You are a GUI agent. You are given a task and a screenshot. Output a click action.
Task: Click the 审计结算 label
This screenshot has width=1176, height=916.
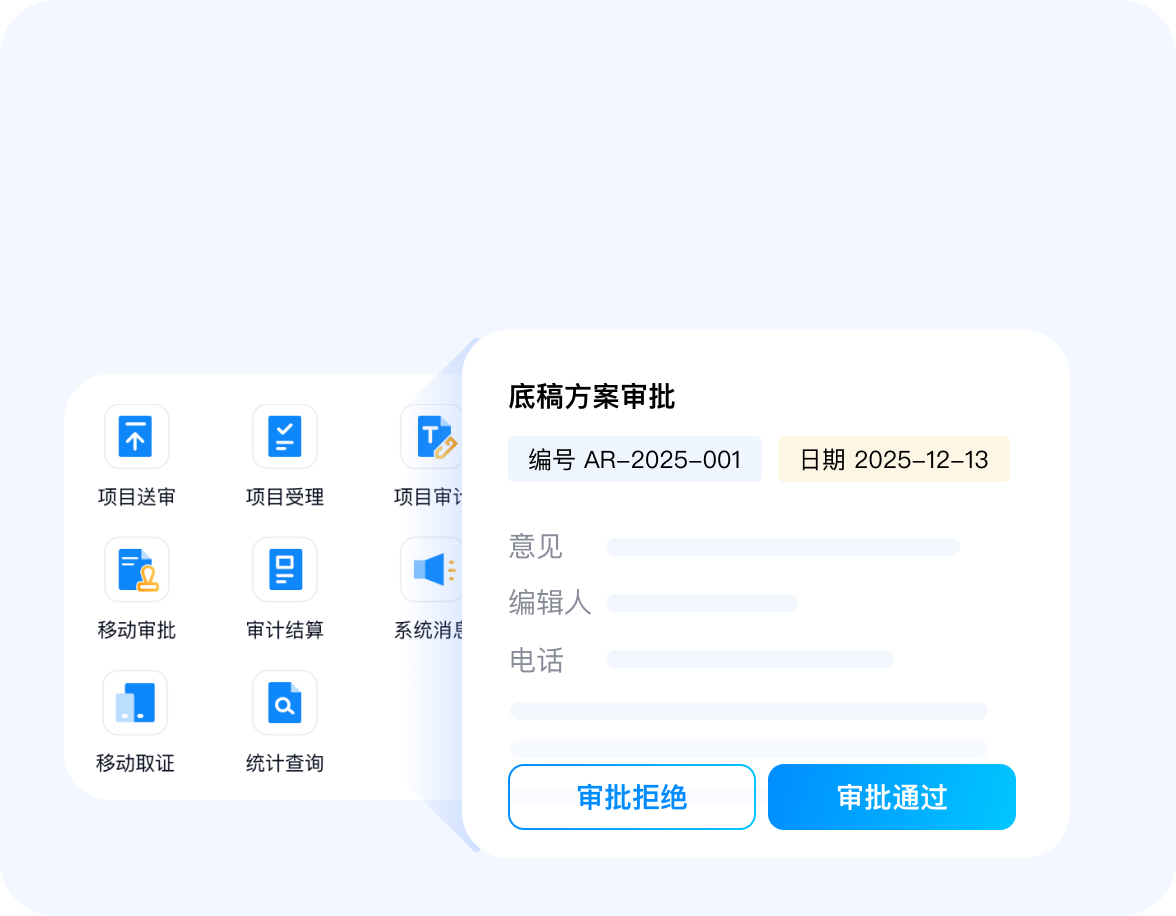[x=284, y=630]
